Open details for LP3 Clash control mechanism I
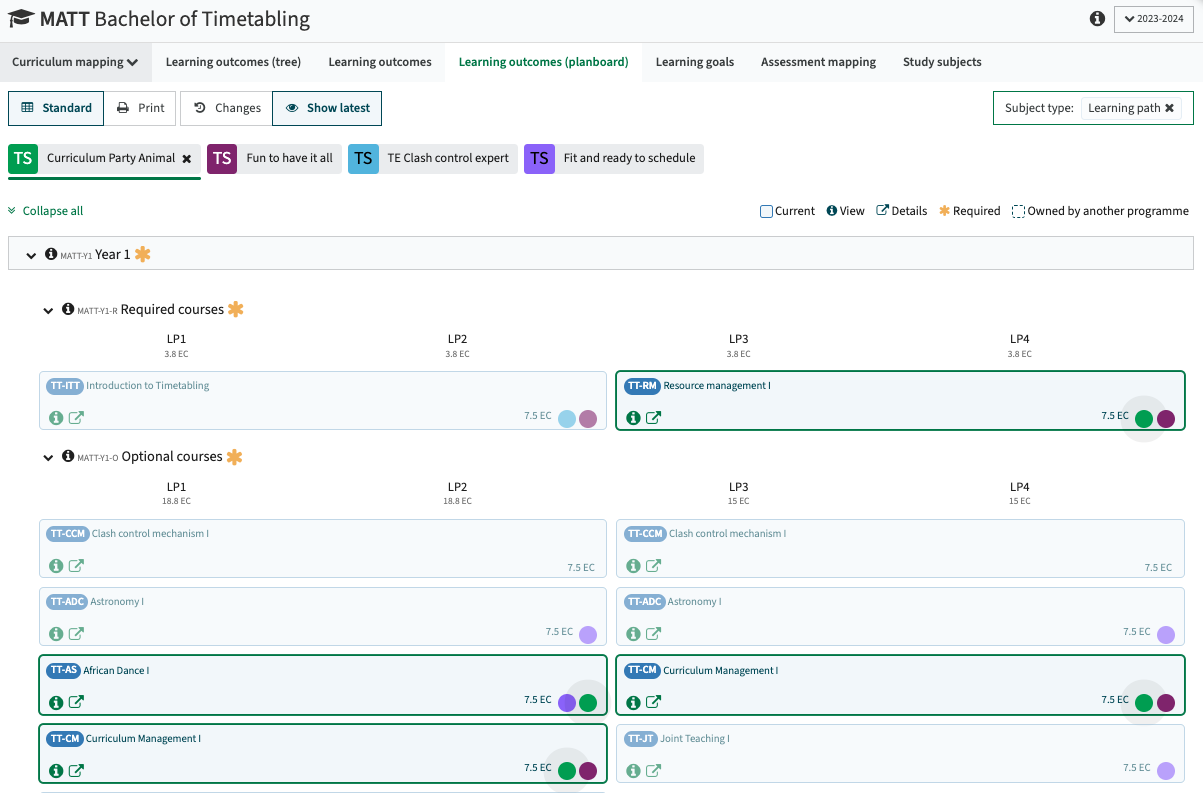Image resolution: width=1203 pixels, height=793 pixels. click(x=653, y=566)
